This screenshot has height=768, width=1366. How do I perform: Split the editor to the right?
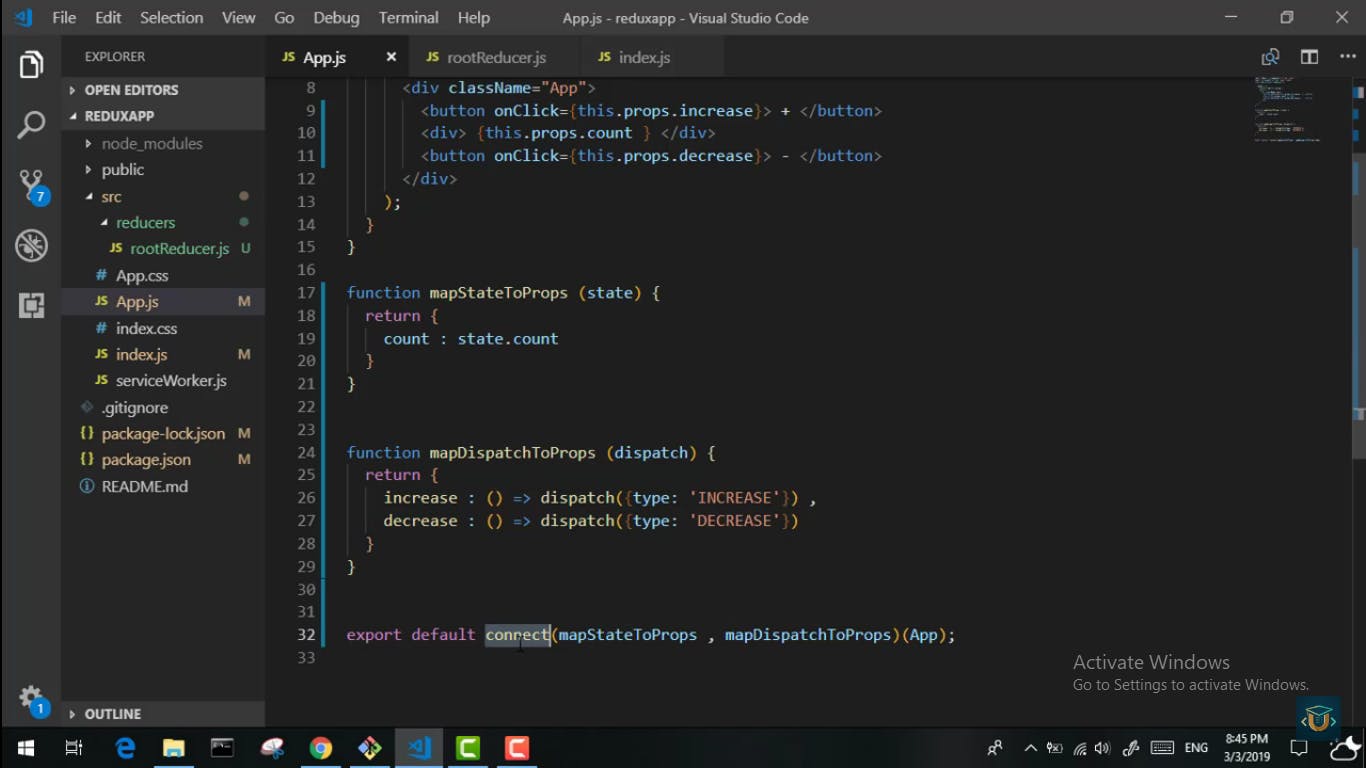click(1309, 57)
